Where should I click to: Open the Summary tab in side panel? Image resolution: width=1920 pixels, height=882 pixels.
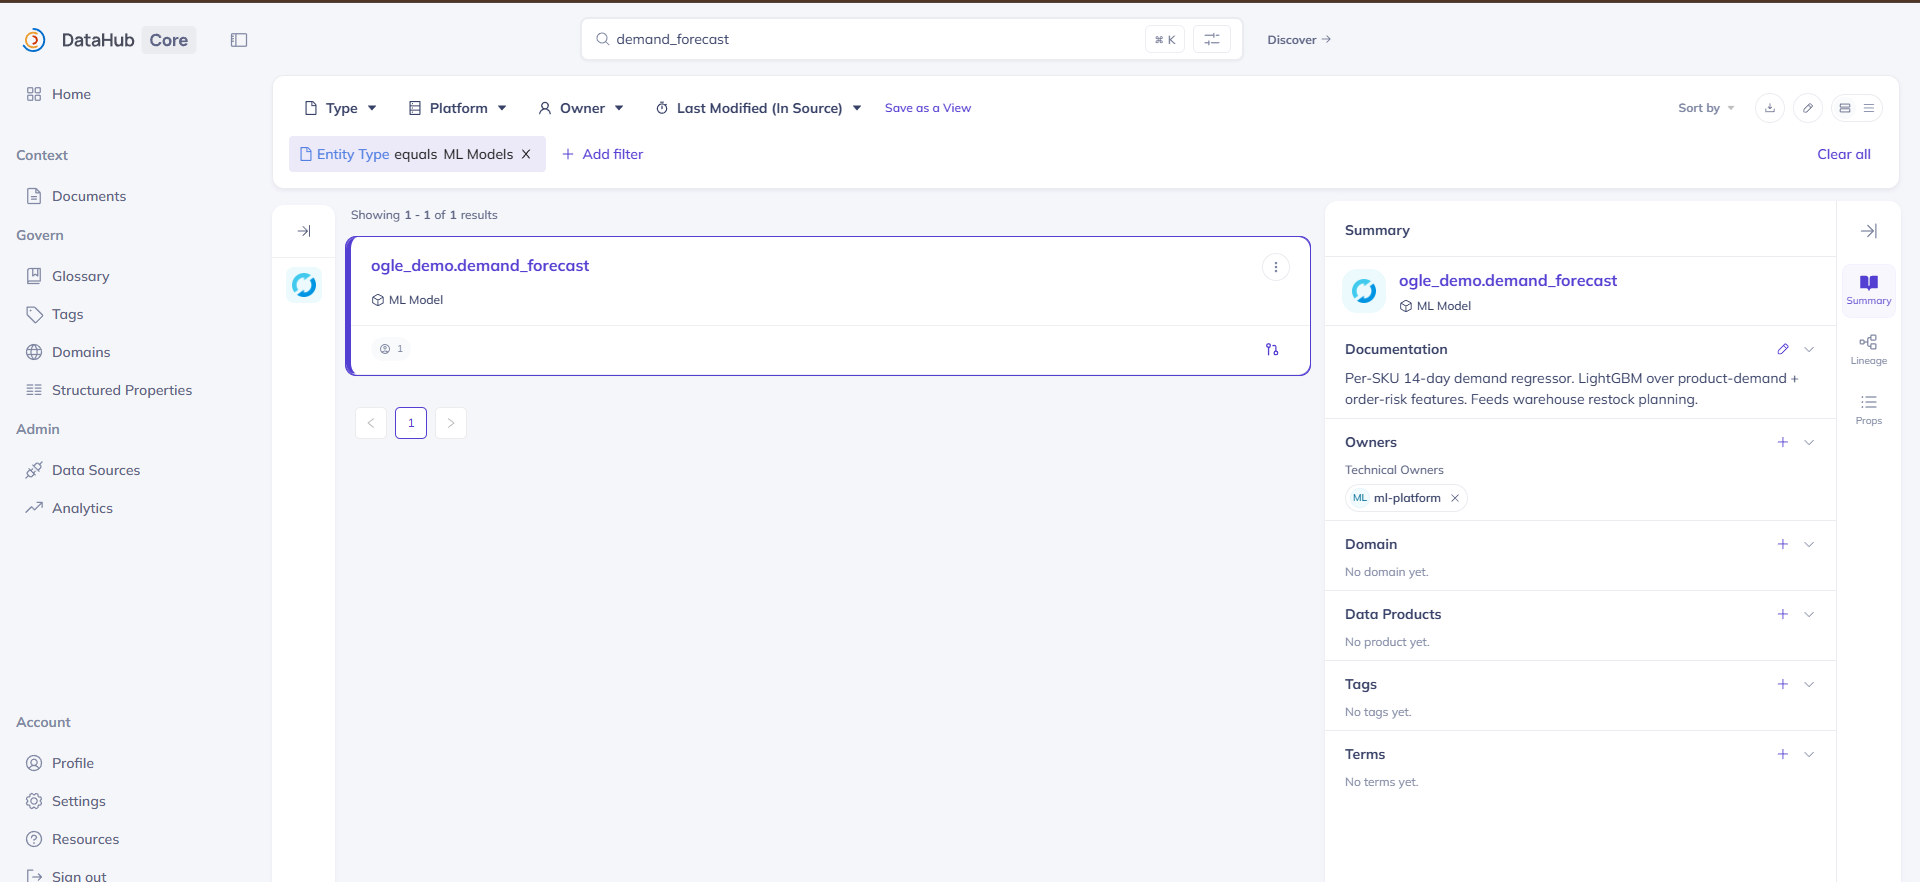click(1869, 290)
